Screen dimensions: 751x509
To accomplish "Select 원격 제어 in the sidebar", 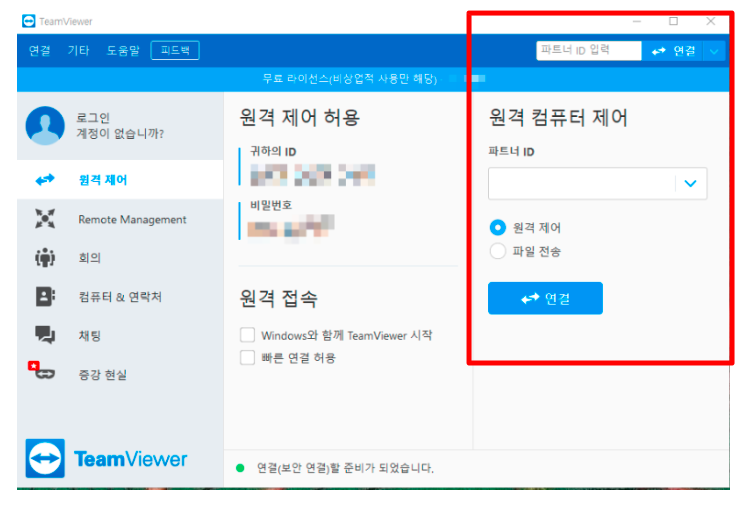I will 120,180.
